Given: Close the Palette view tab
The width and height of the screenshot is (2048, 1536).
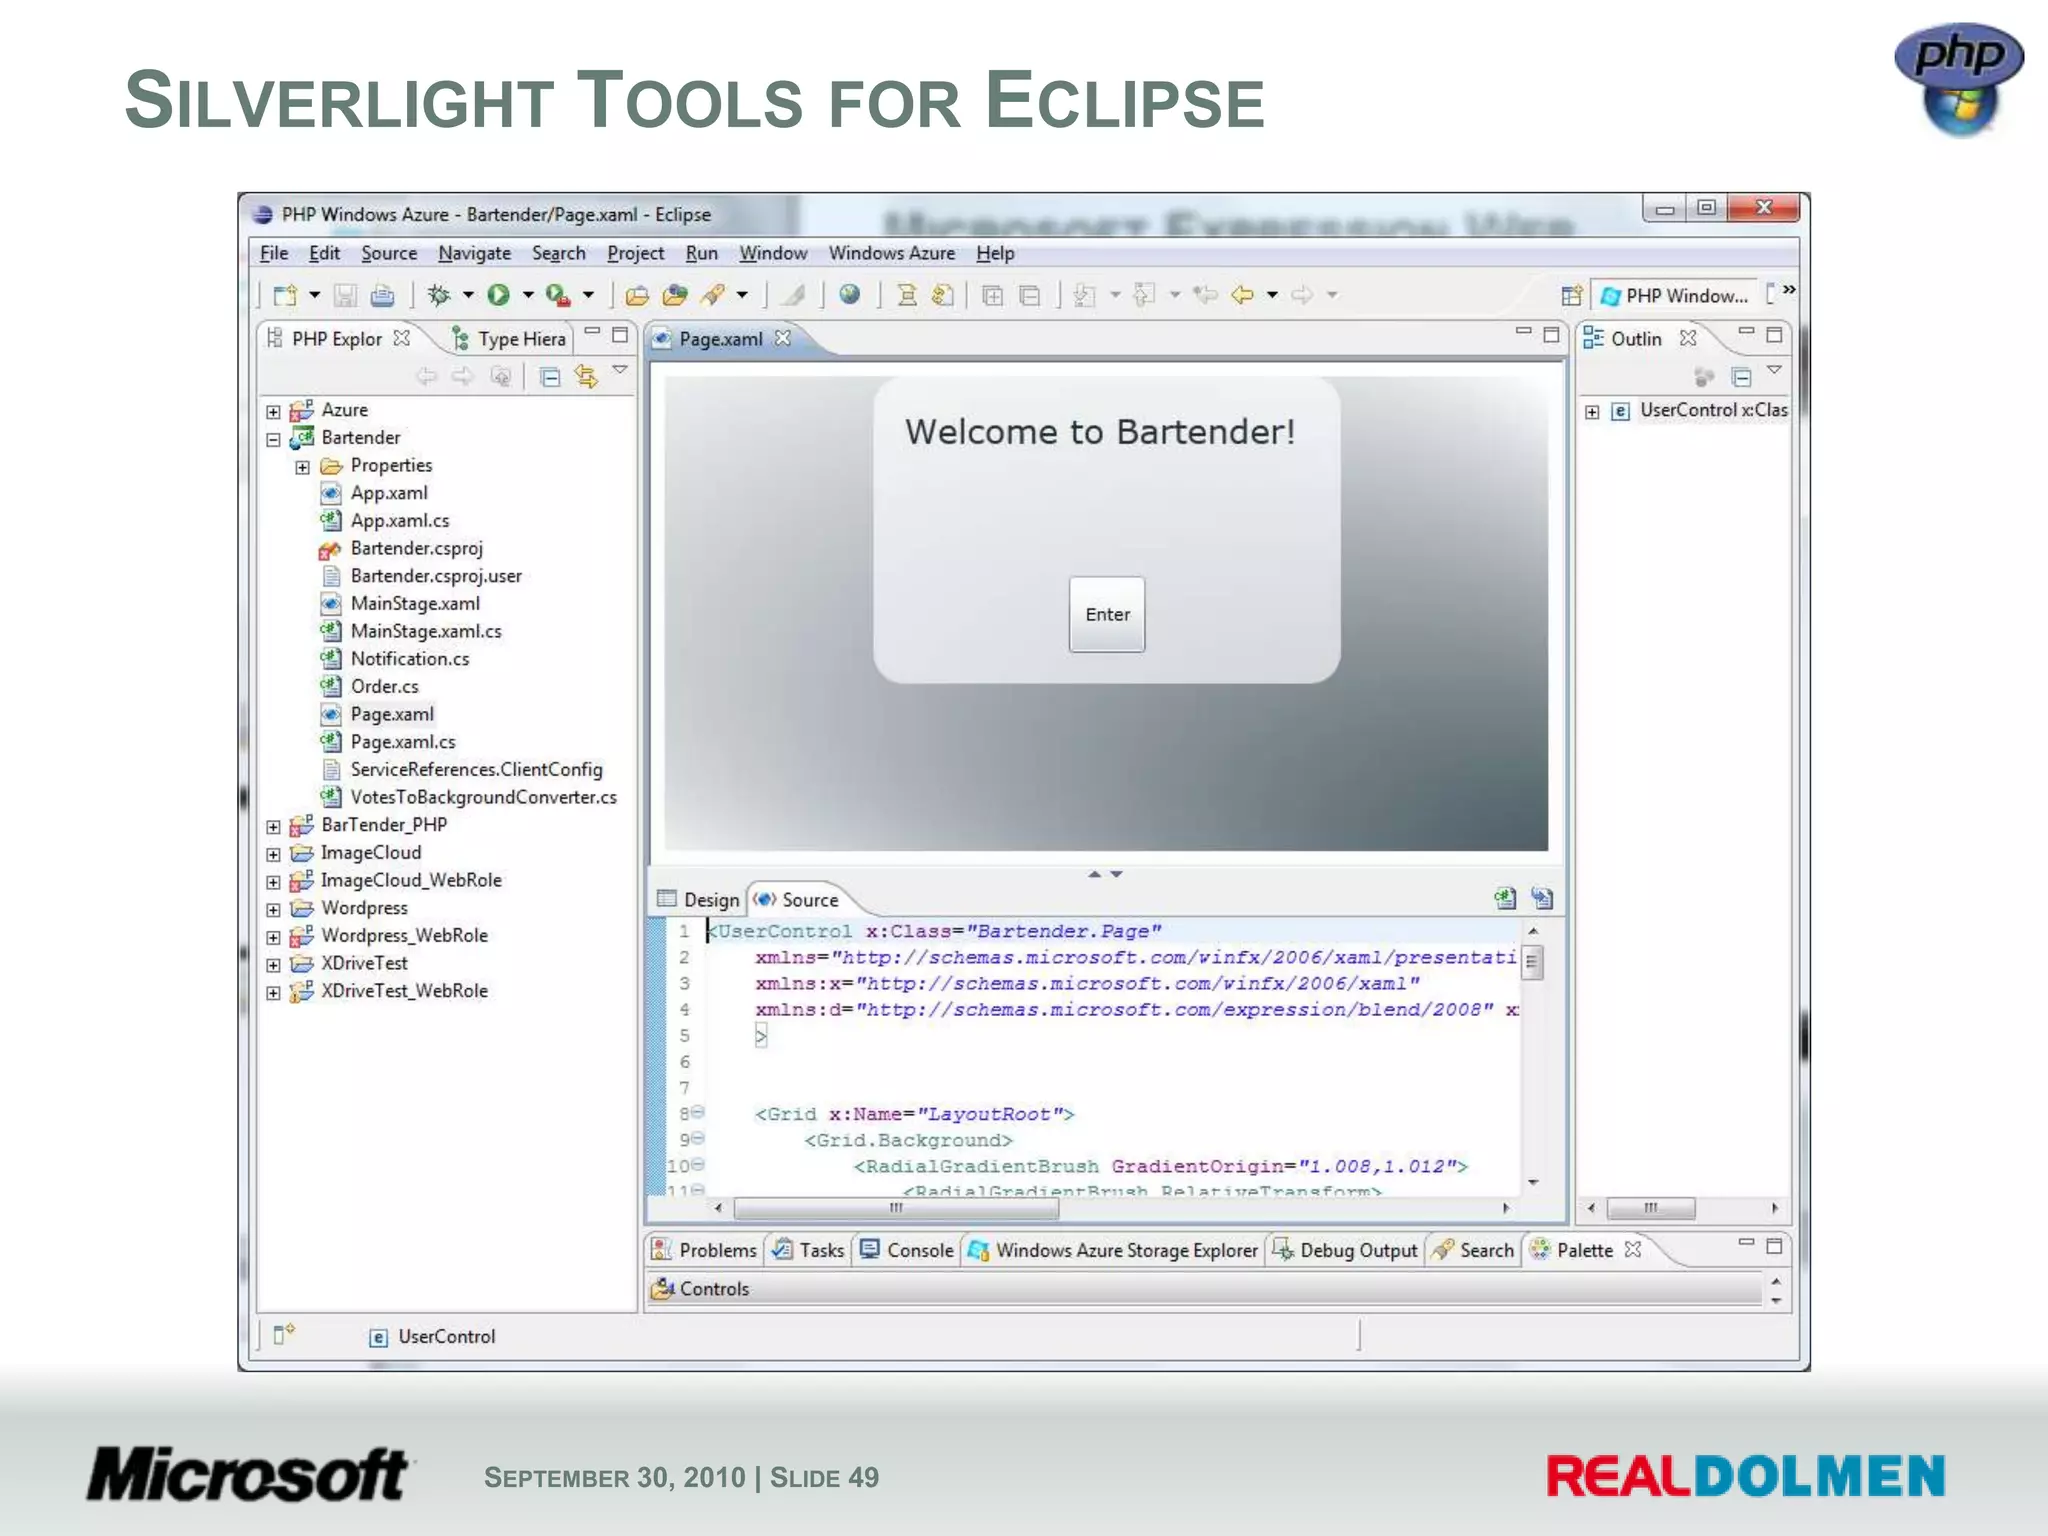Looking at the screenshot, I should click(1633, 1249).
